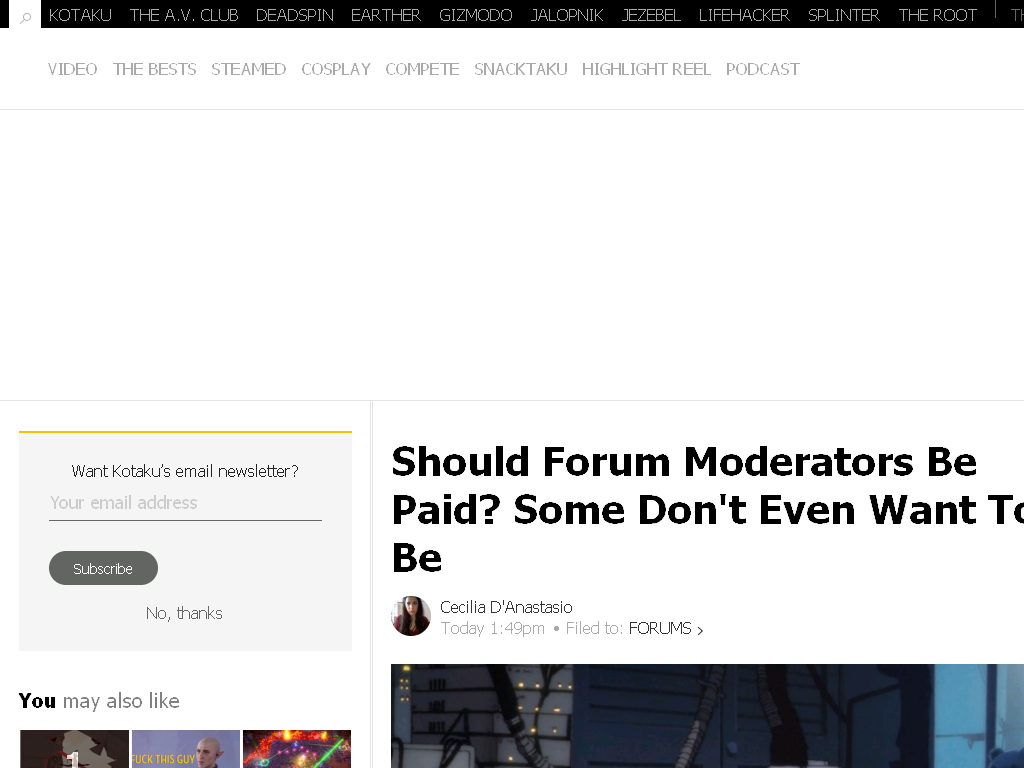The width and height of the screenshot is (1024, 768).
Task: Open the thumbnail captioned 'FUCK THIS GUY'
Action: (185, 749)
